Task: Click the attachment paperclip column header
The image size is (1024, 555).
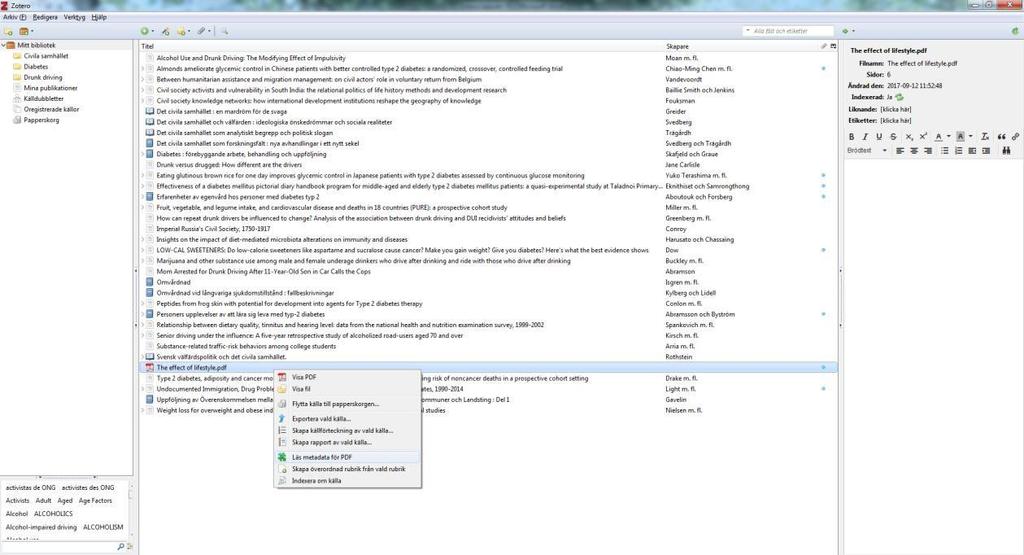Action: click(824, 46)
